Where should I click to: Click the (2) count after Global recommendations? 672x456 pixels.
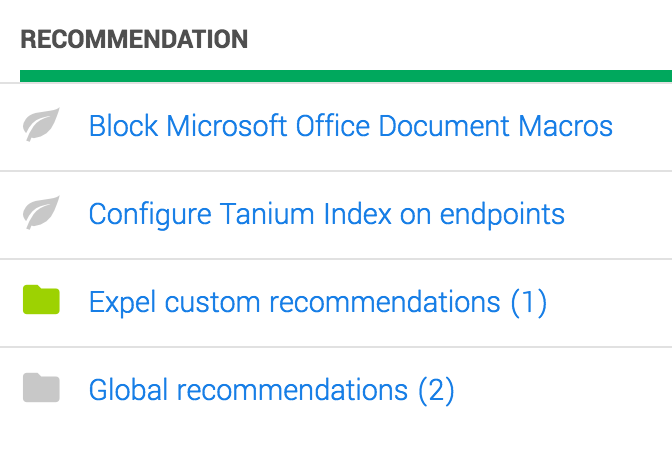click(x=436, y=390)
